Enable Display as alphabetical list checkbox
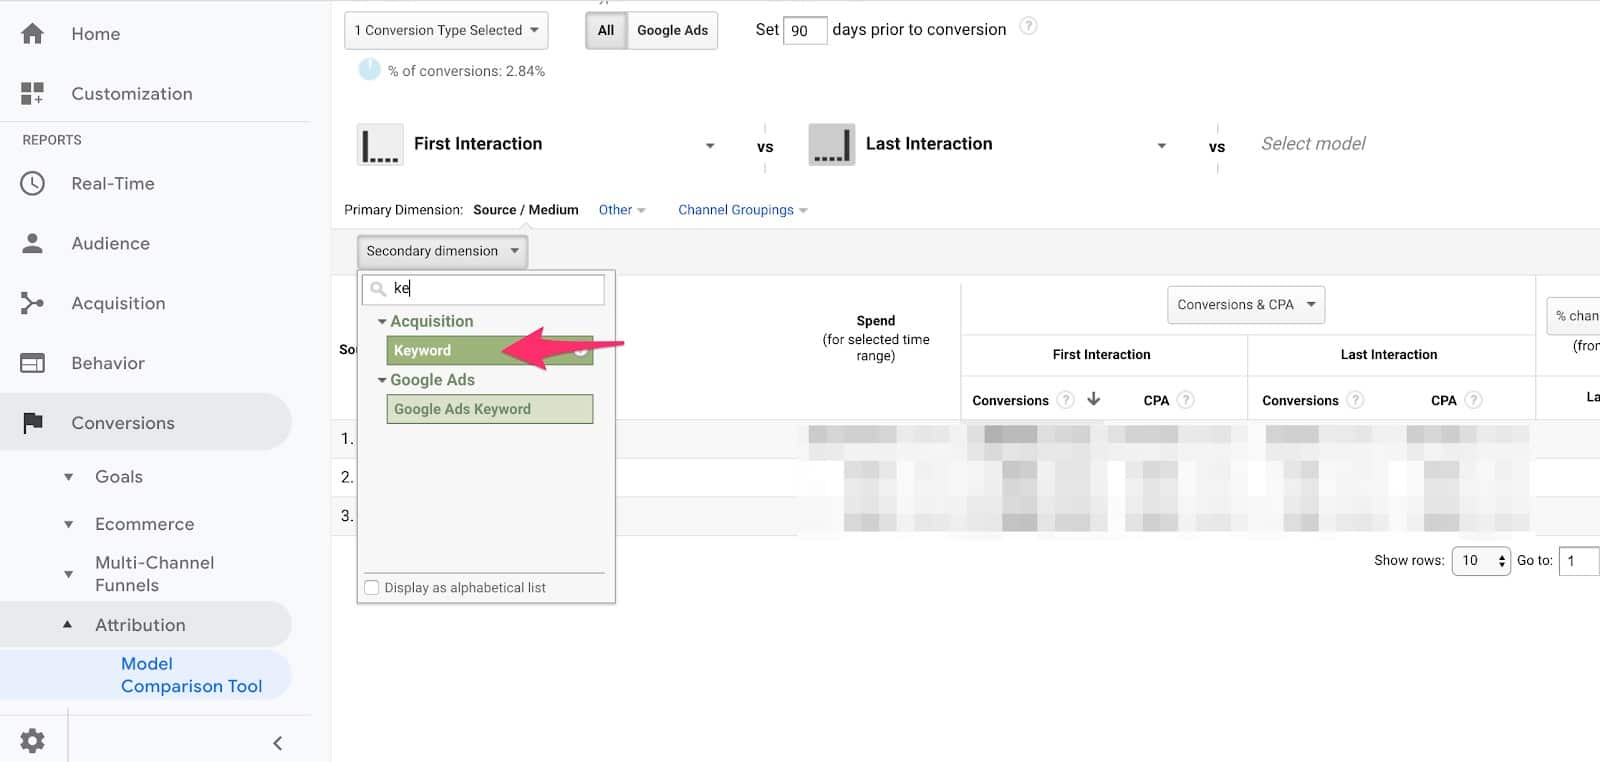Image resolution: width=1600 pixels, height=762 pixels. point(372,588)
